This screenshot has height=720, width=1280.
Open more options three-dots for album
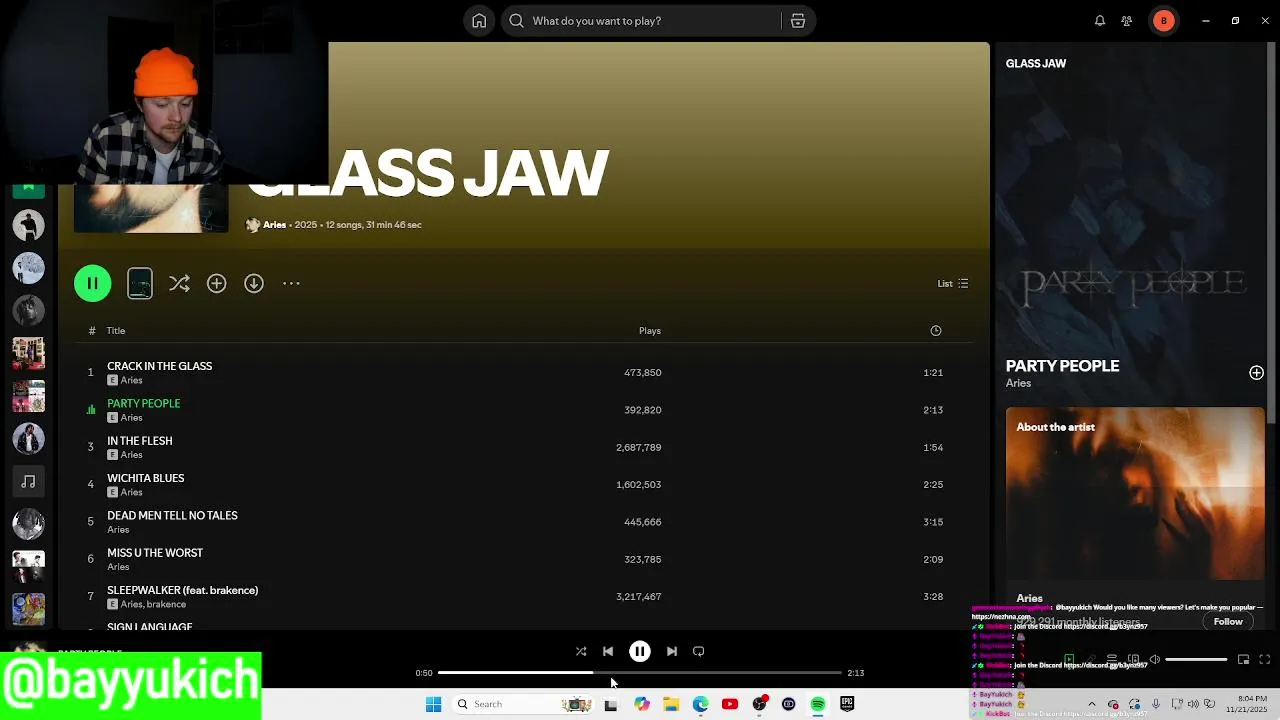tap(291, 284)
